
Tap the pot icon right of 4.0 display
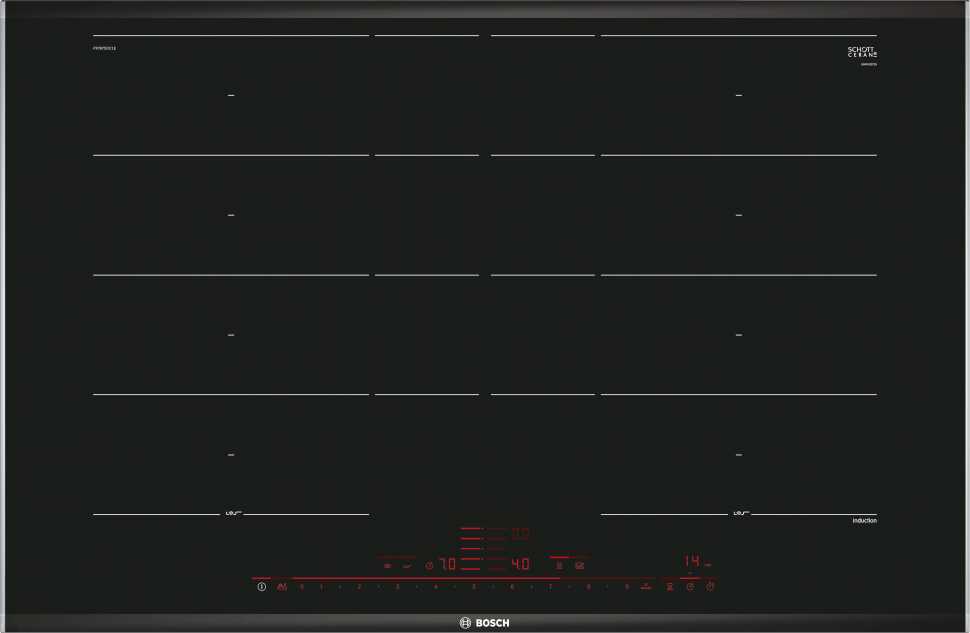click(x=559, y=565)
